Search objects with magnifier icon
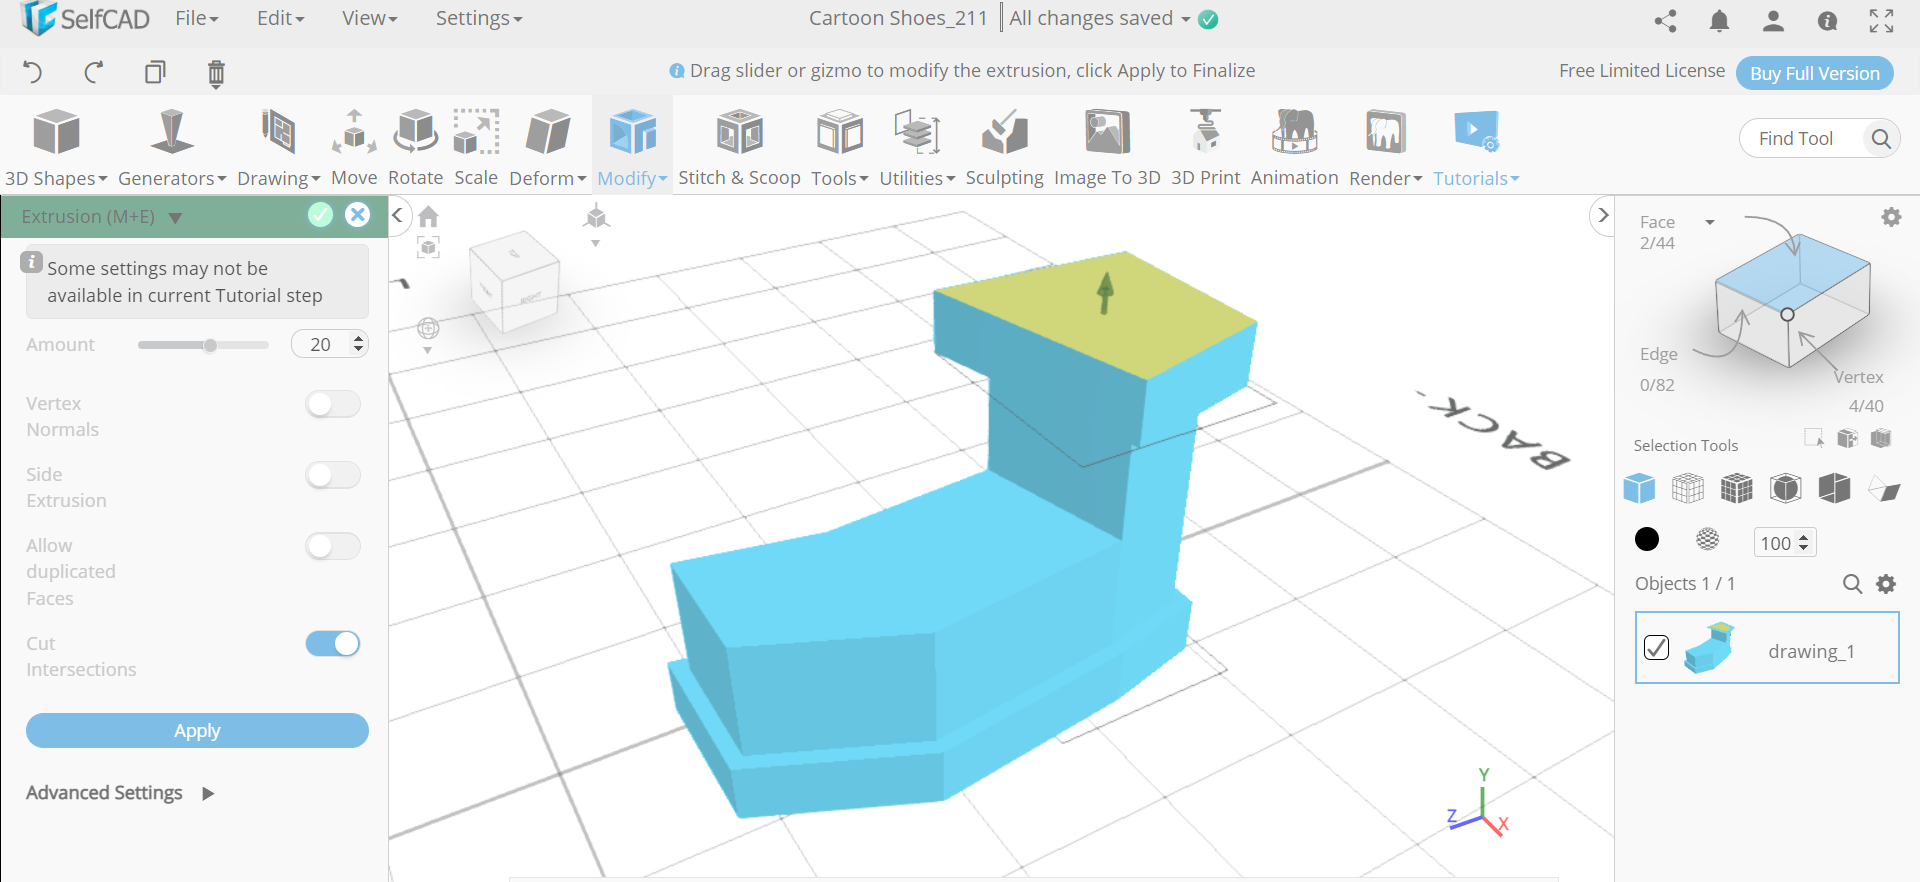This screenshot has width=1920, height=882. [x=1852, y=584]
